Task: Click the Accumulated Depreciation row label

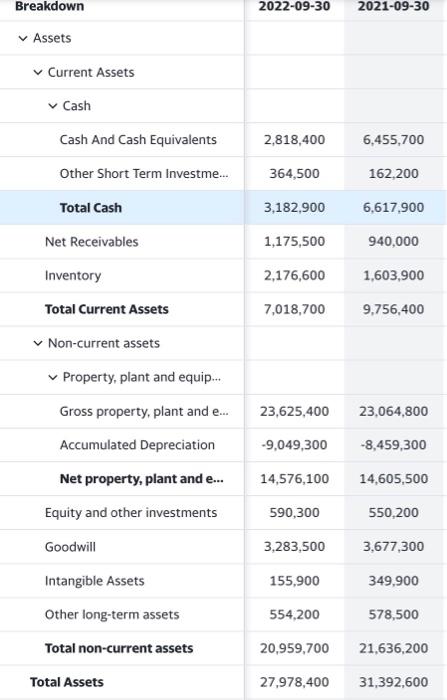Action: [x=137, y=445]
